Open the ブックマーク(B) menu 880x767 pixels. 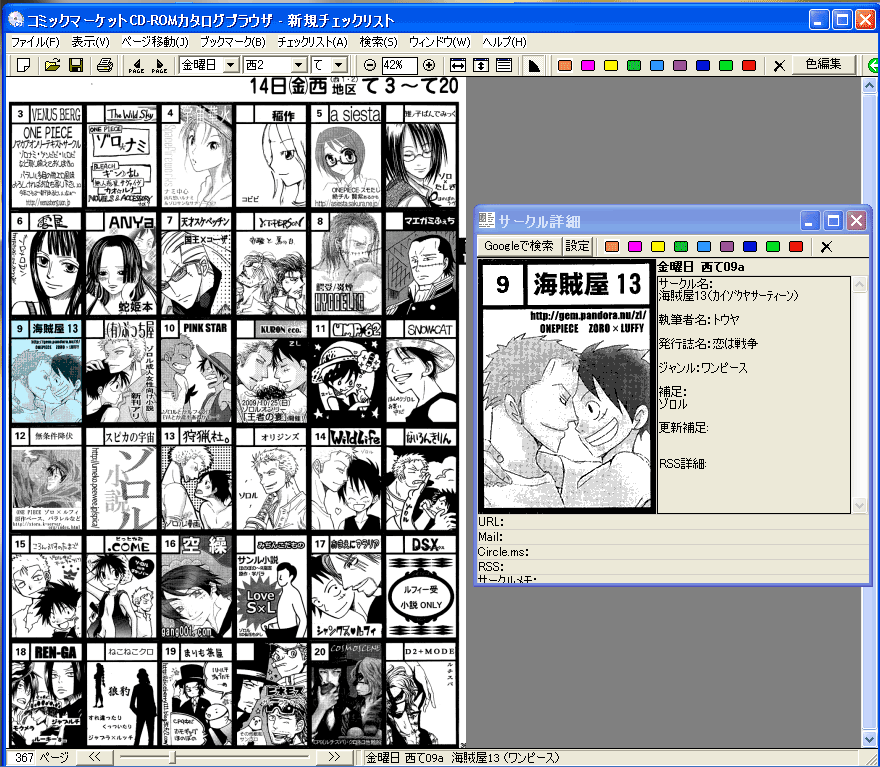pyautogui.click(x=233, y=42)
